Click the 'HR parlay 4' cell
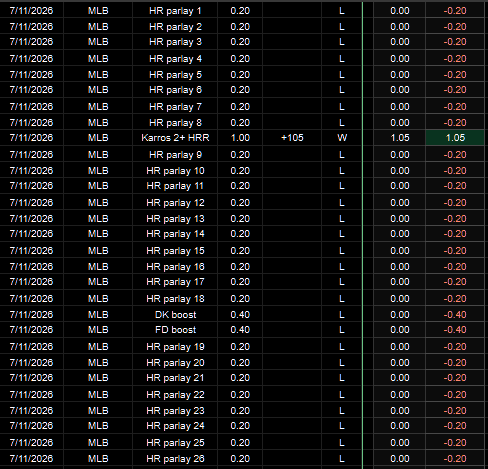This screenshot has width=488, height=469. point(175,59)
